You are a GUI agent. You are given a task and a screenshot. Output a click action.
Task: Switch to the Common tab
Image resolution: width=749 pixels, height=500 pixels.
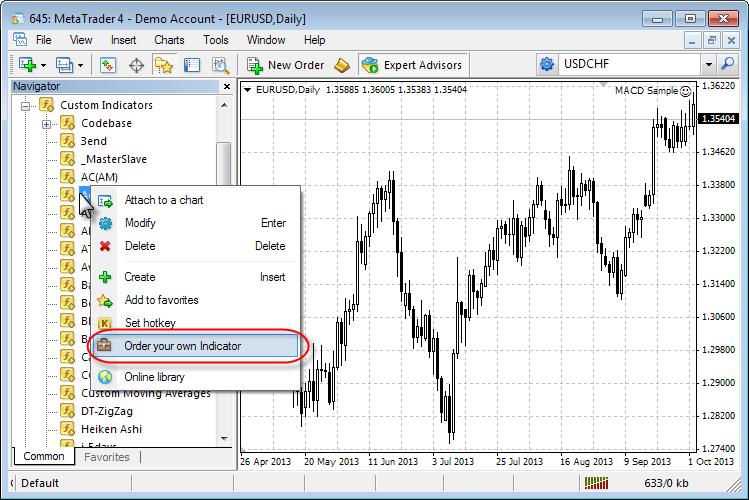pos(43,457)
